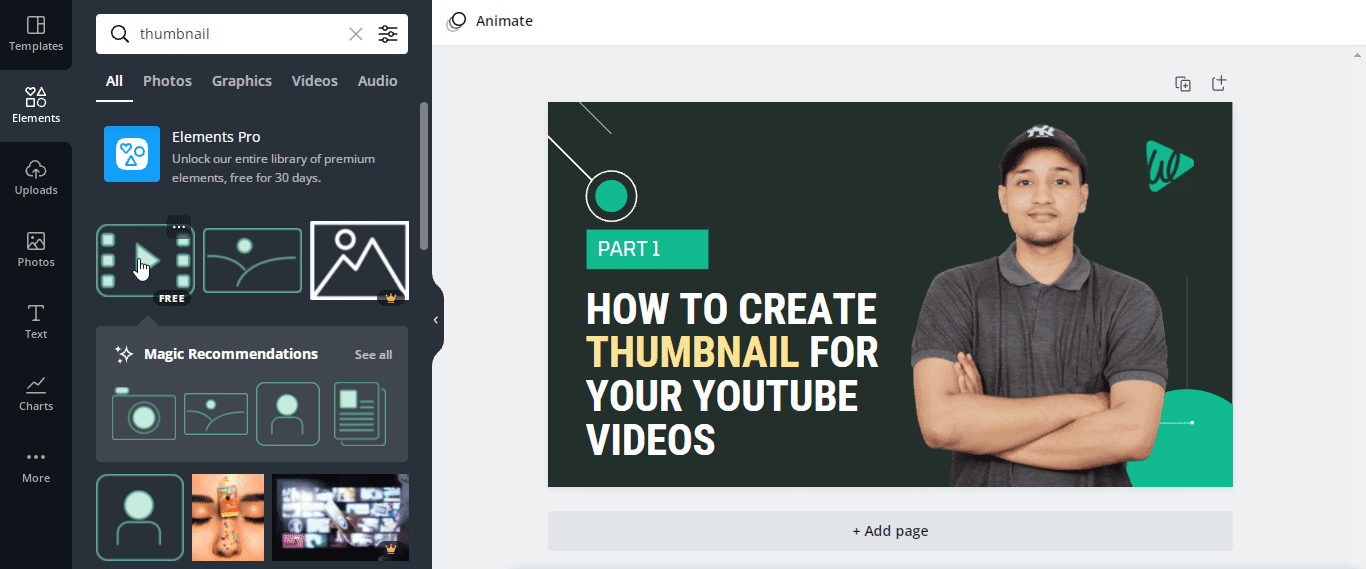The image size is (1366, 569).
Task: Open the Uploads sidebar tab
Action: (x=36, y=178)
